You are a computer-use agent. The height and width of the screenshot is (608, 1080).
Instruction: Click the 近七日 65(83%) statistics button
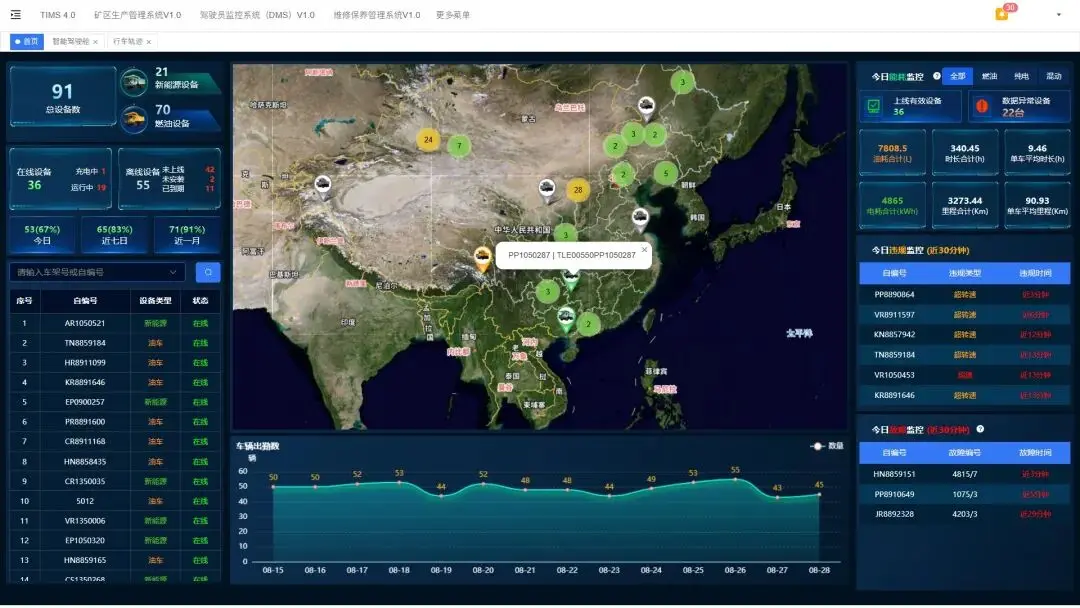click(100, 235)
